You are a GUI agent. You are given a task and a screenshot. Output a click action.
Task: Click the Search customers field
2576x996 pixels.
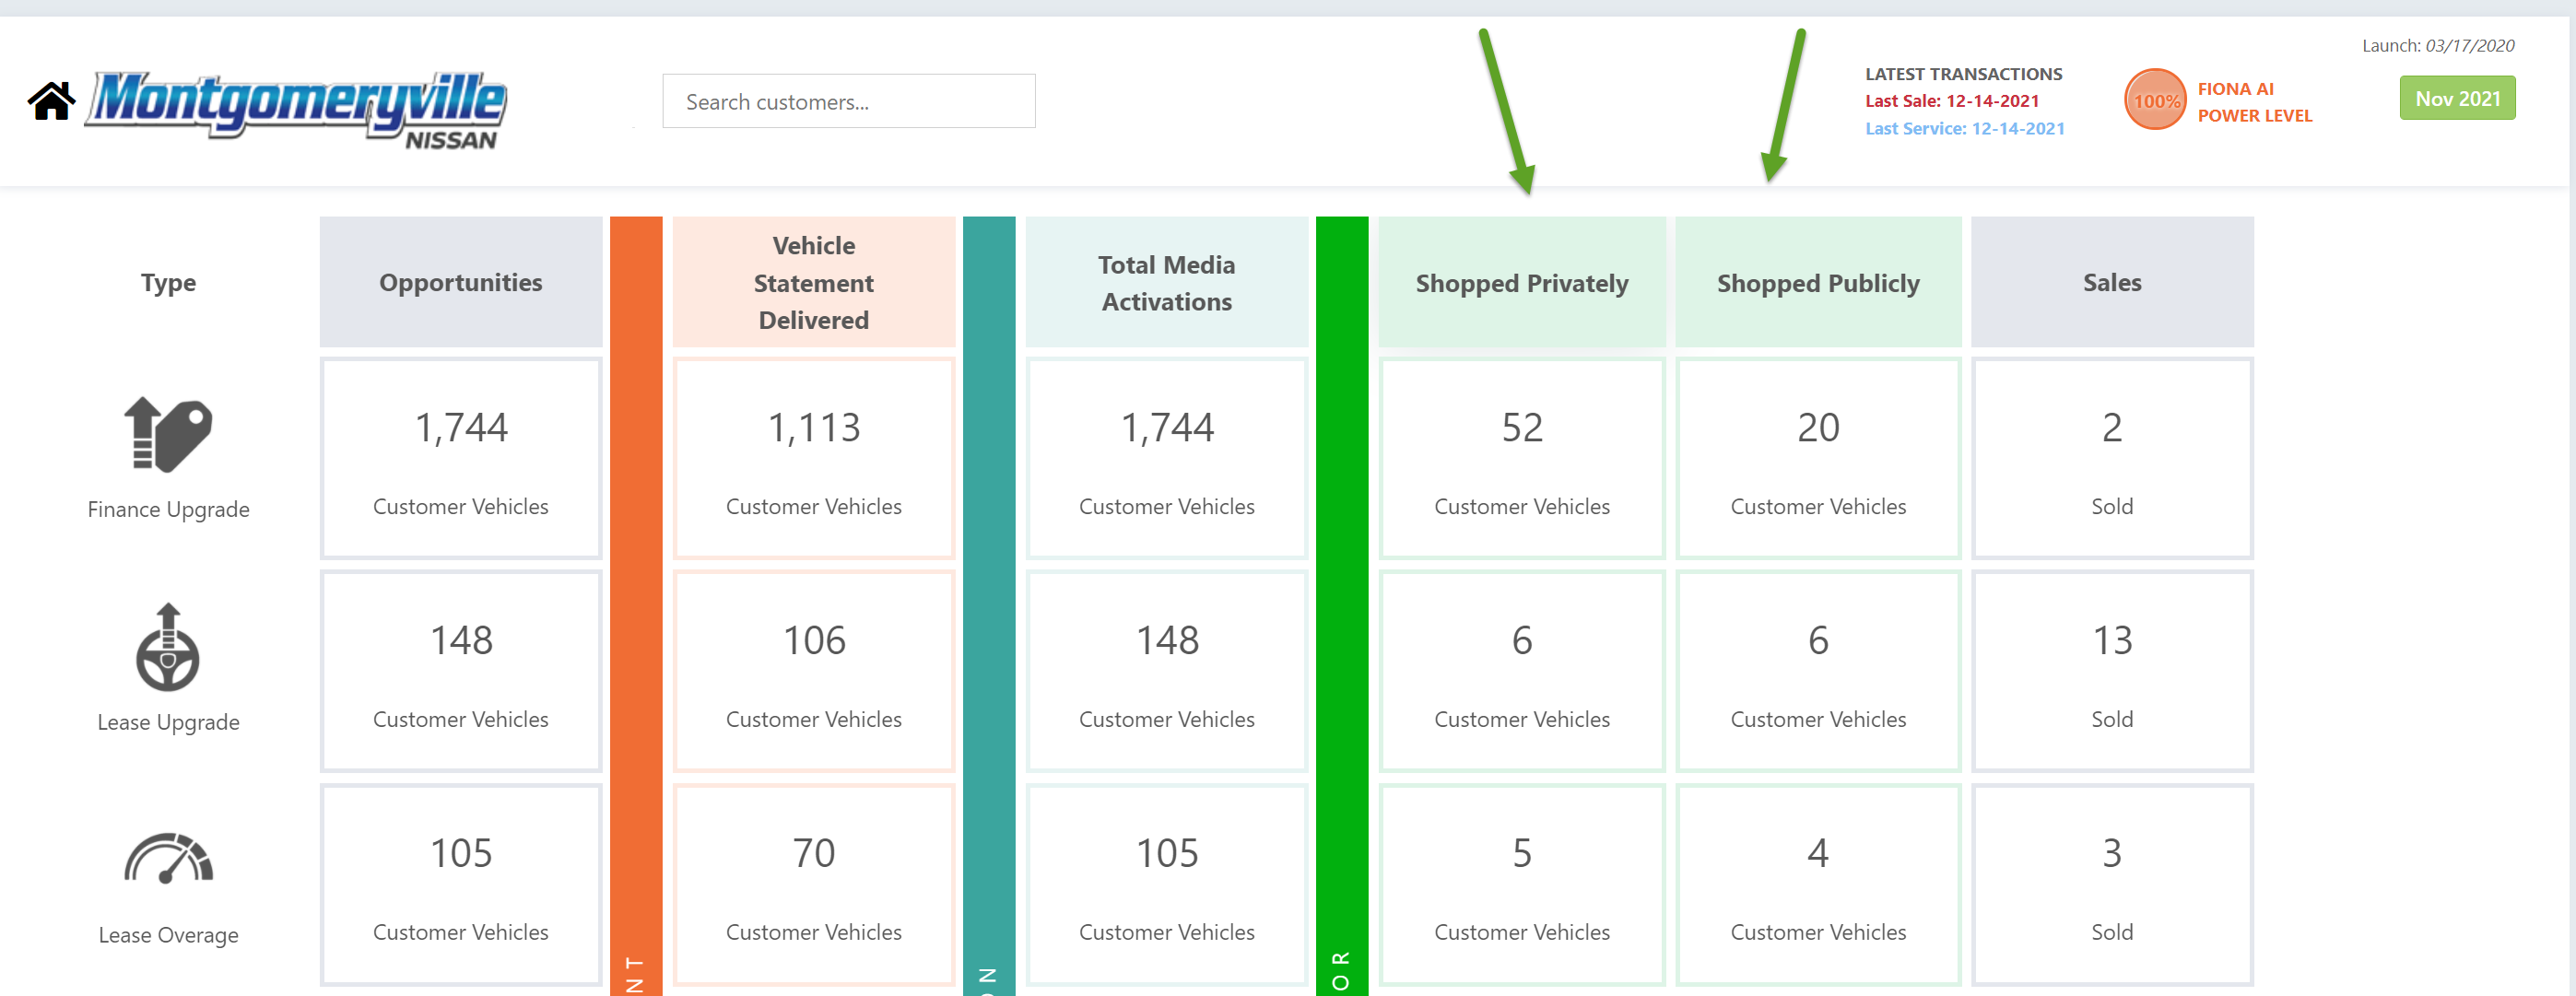(x=848, y=101)
